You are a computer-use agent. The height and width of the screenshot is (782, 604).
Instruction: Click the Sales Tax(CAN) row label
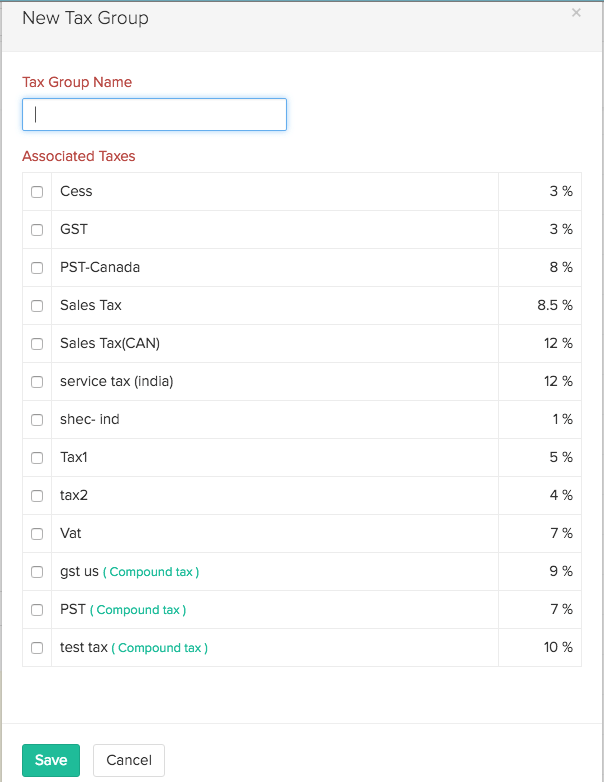click(110, 343)
